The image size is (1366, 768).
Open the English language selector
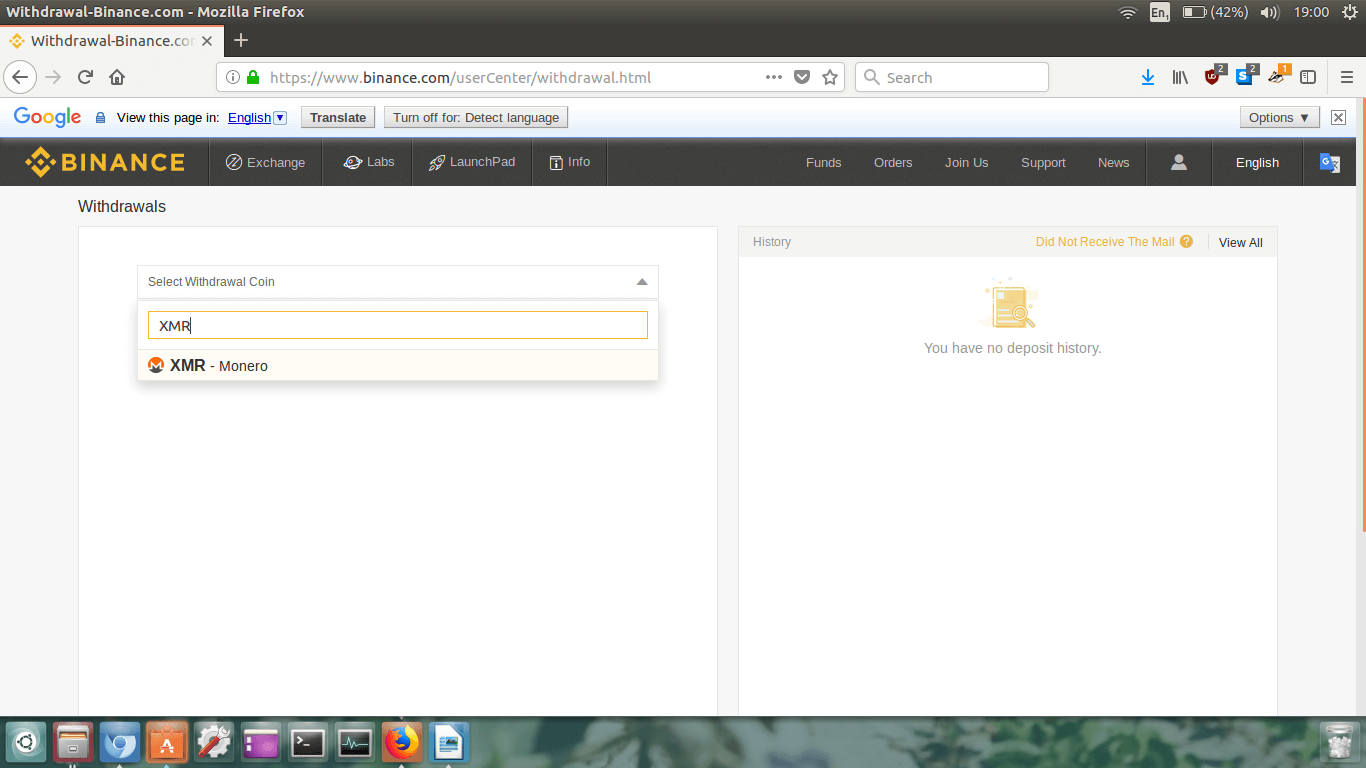pyautogui.click(x=1257, y=163)
